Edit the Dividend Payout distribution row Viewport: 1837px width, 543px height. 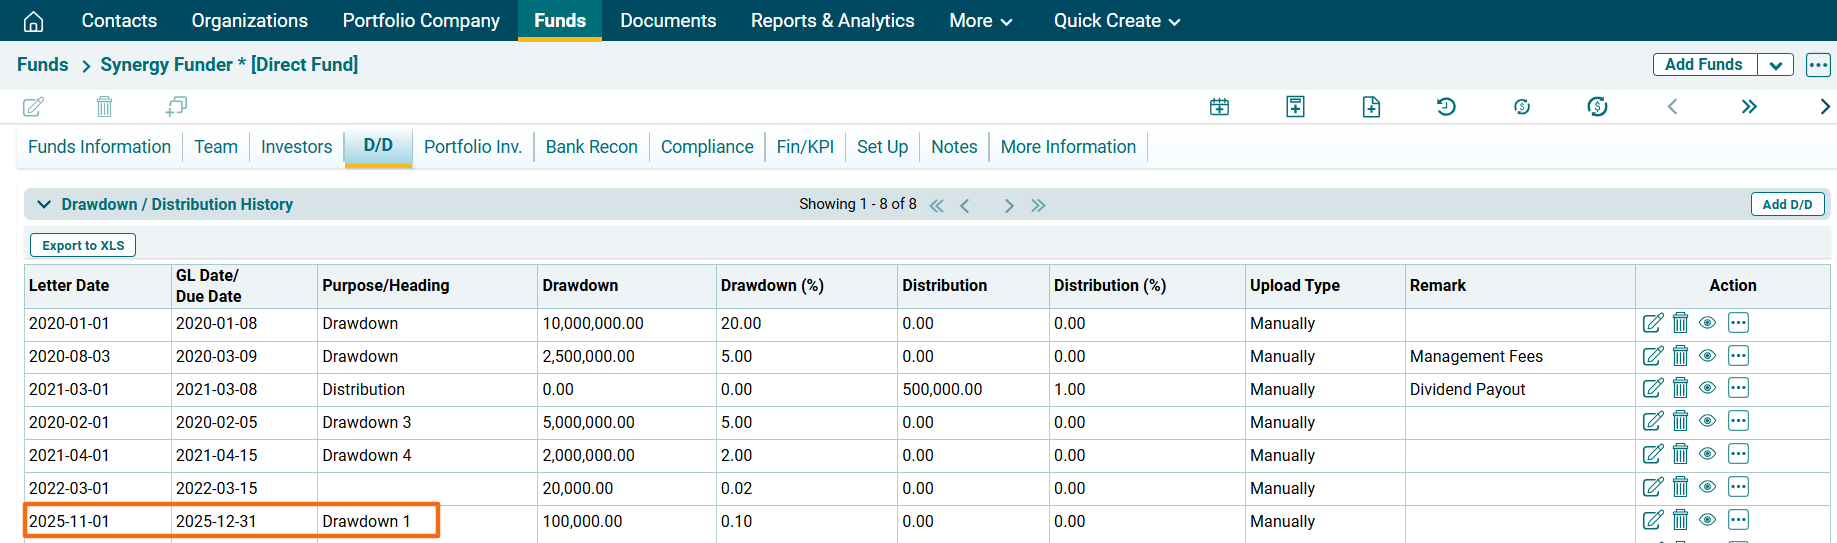click(1653, 389)
